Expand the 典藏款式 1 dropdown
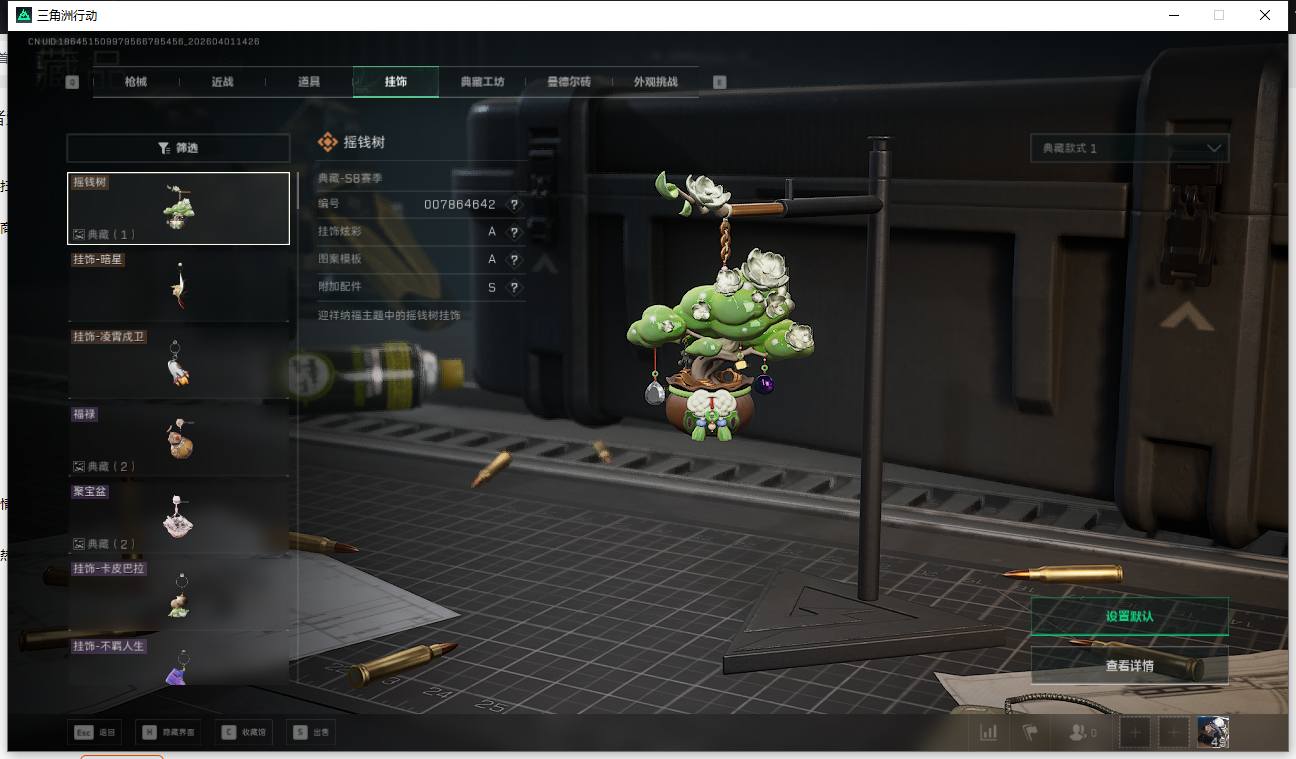This screenshot has width=1296, height=759. [x=1129, y=148]
